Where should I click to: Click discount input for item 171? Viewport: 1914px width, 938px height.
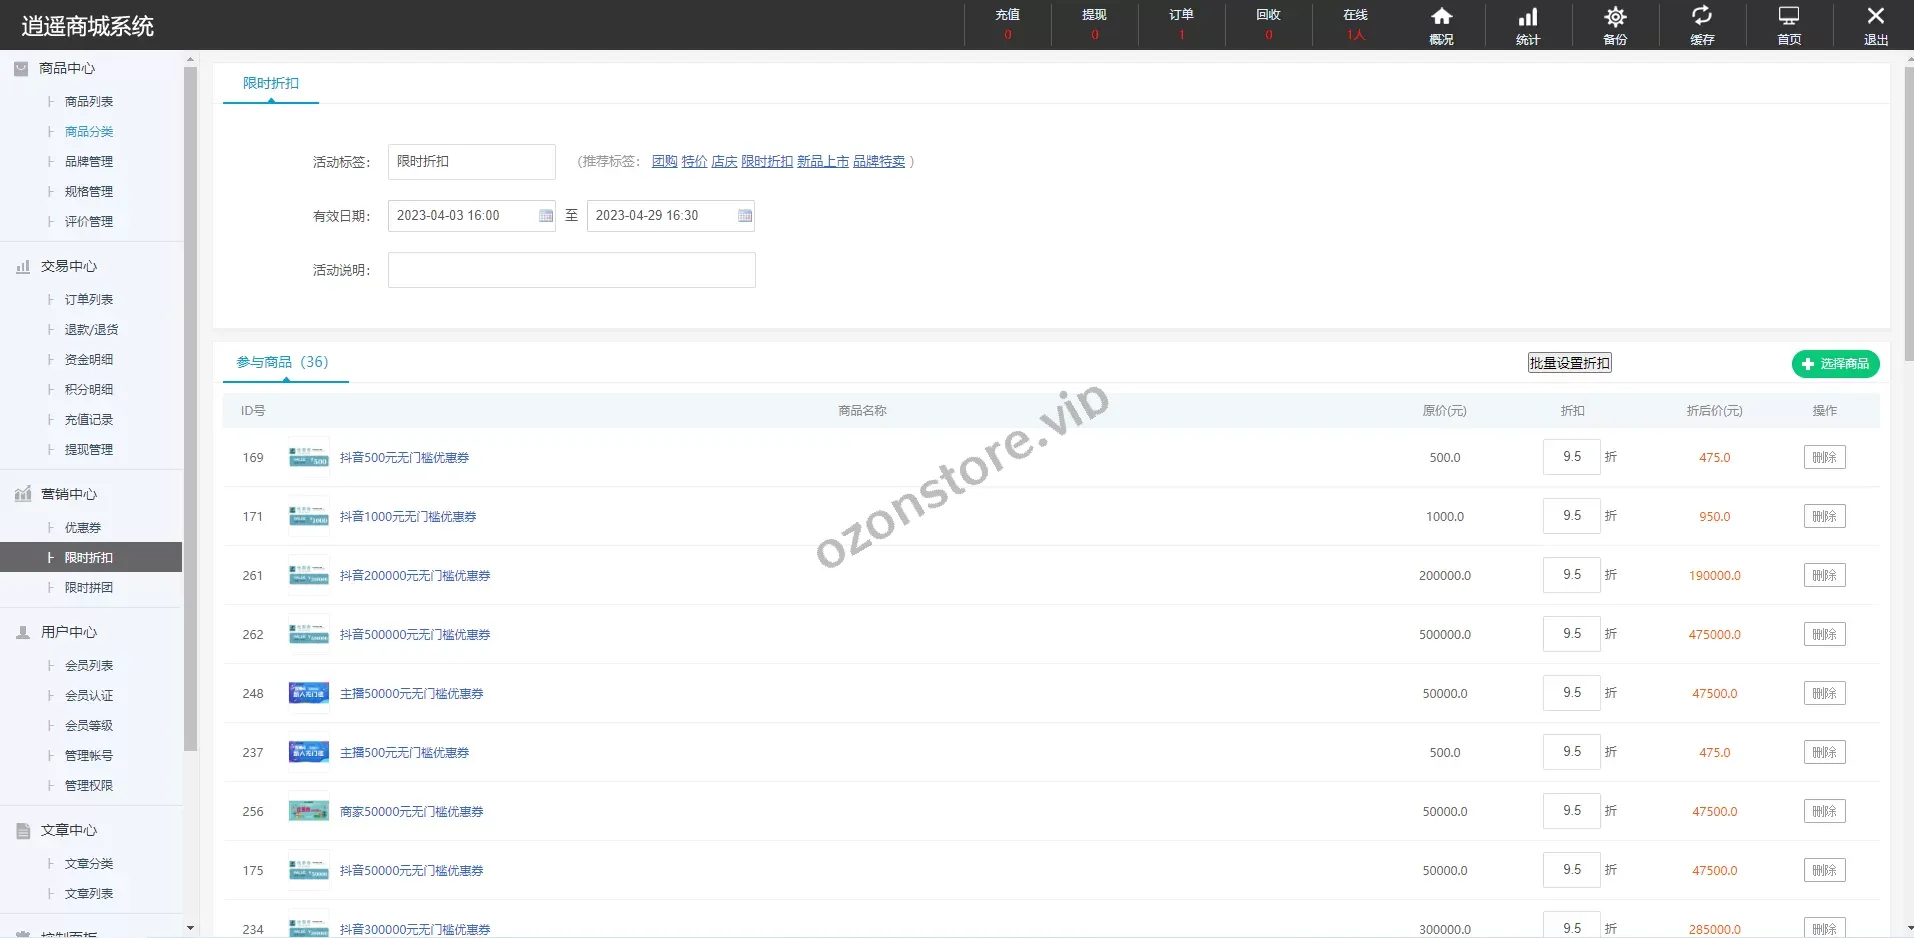[1571, 516]
